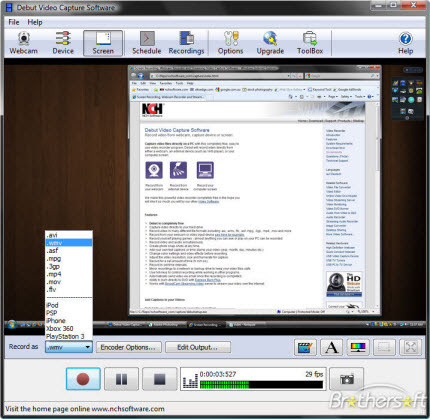The image size is (430, 419).
Task: Click the audio levels bar graph icon
Action: tap(190, 380)
